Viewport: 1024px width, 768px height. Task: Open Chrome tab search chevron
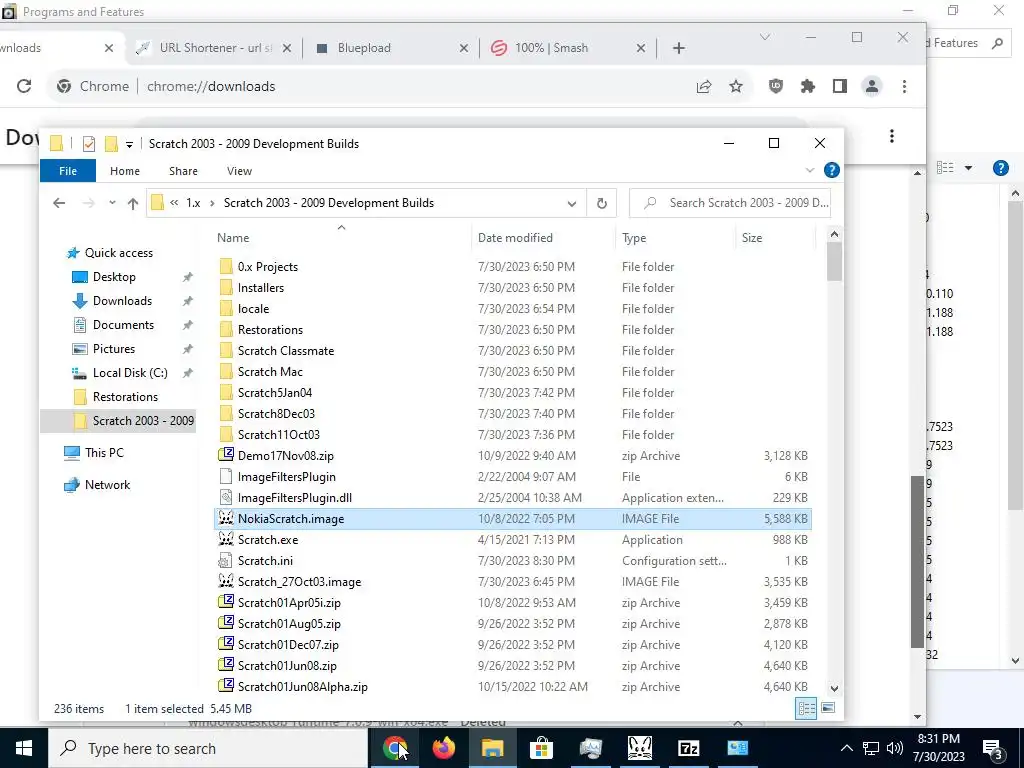tap(765, 37)
